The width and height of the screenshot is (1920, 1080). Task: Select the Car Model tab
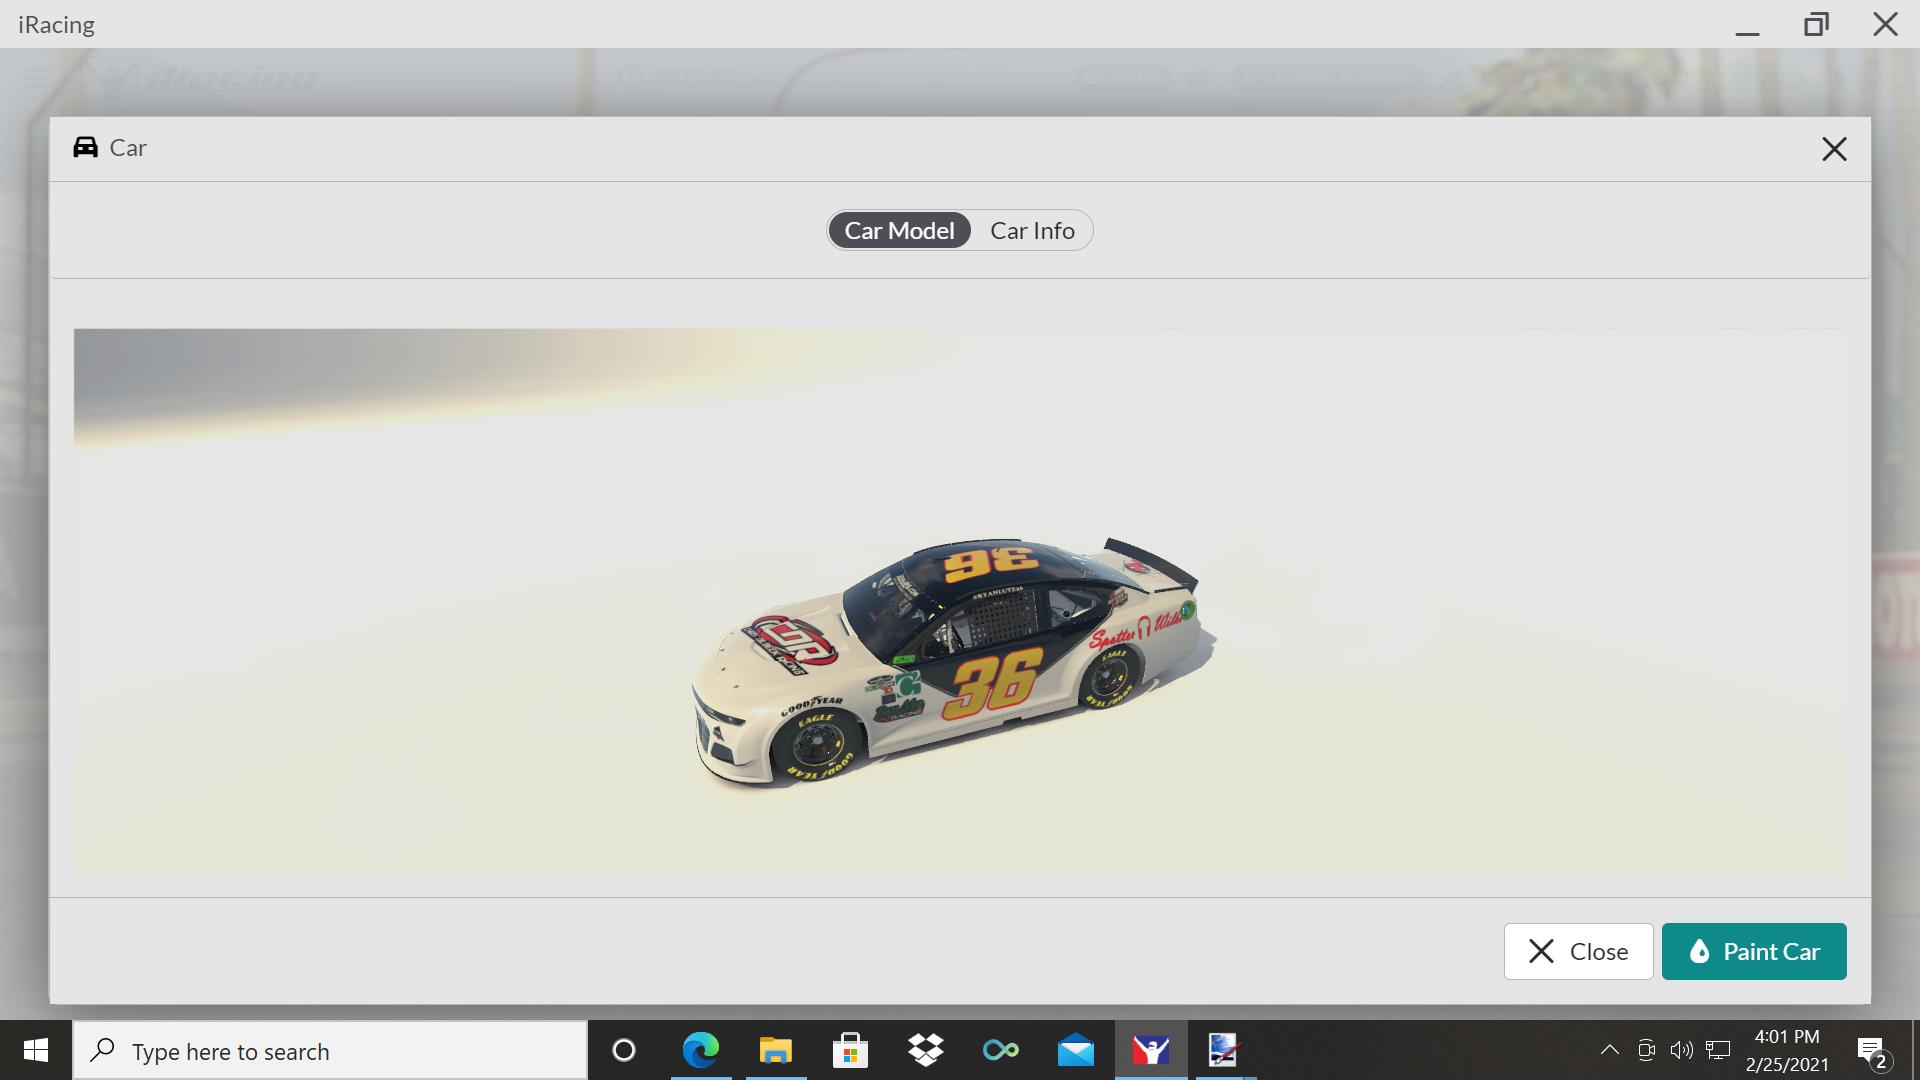[898, 230]
